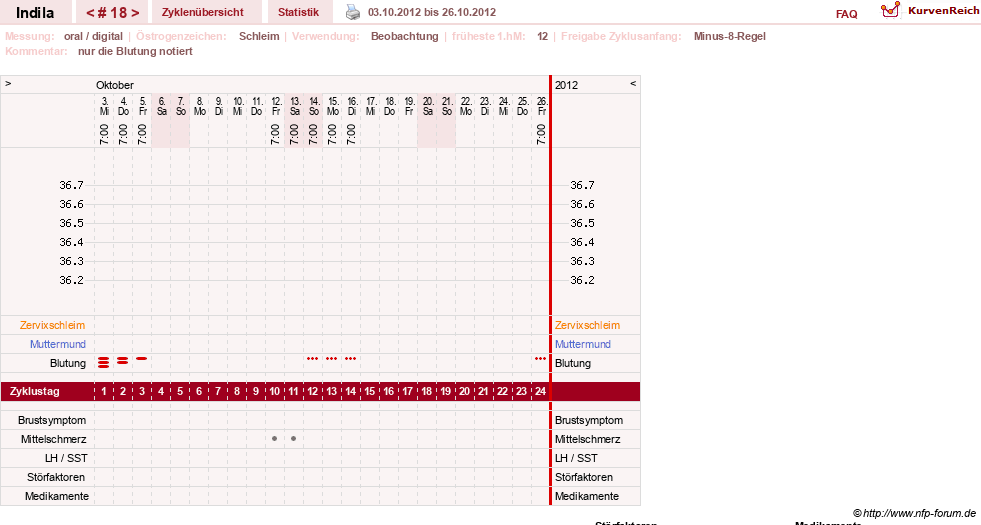Click the Mittelschmerz dot on cycle day 10
981x525 pixels.
[x=275, y=439]
